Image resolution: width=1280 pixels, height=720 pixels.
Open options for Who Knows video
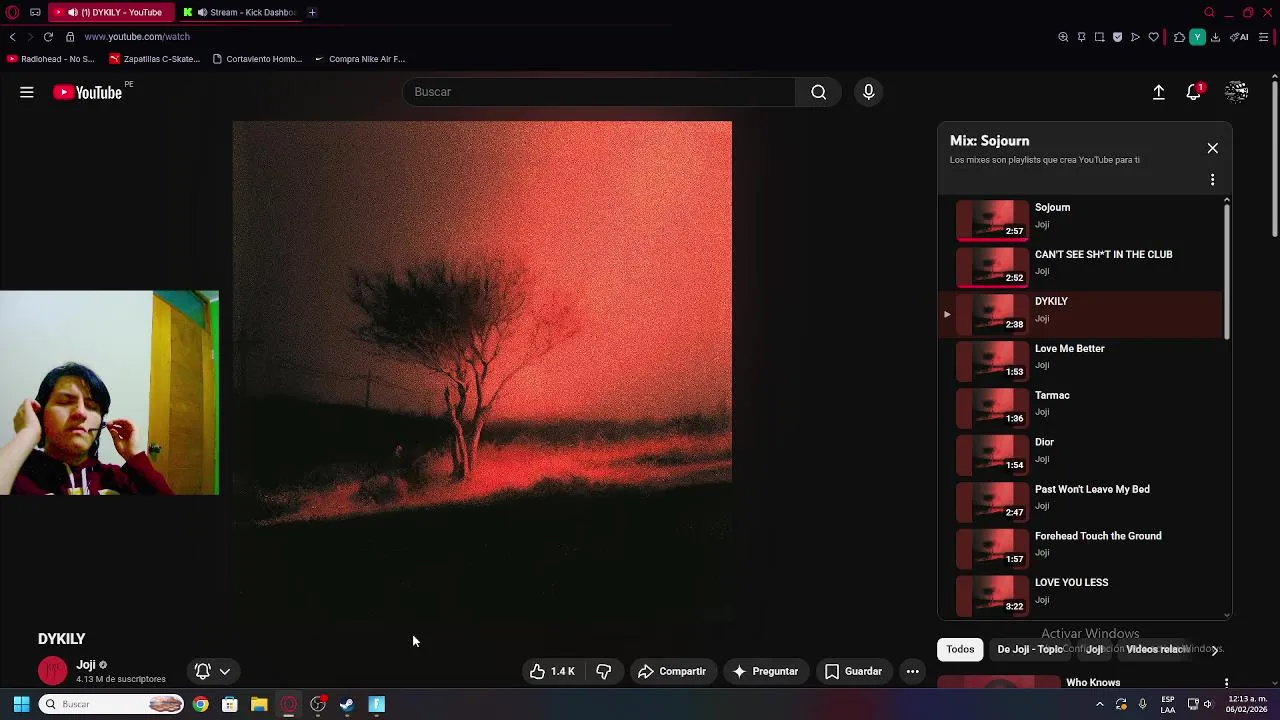point(1226,683)
